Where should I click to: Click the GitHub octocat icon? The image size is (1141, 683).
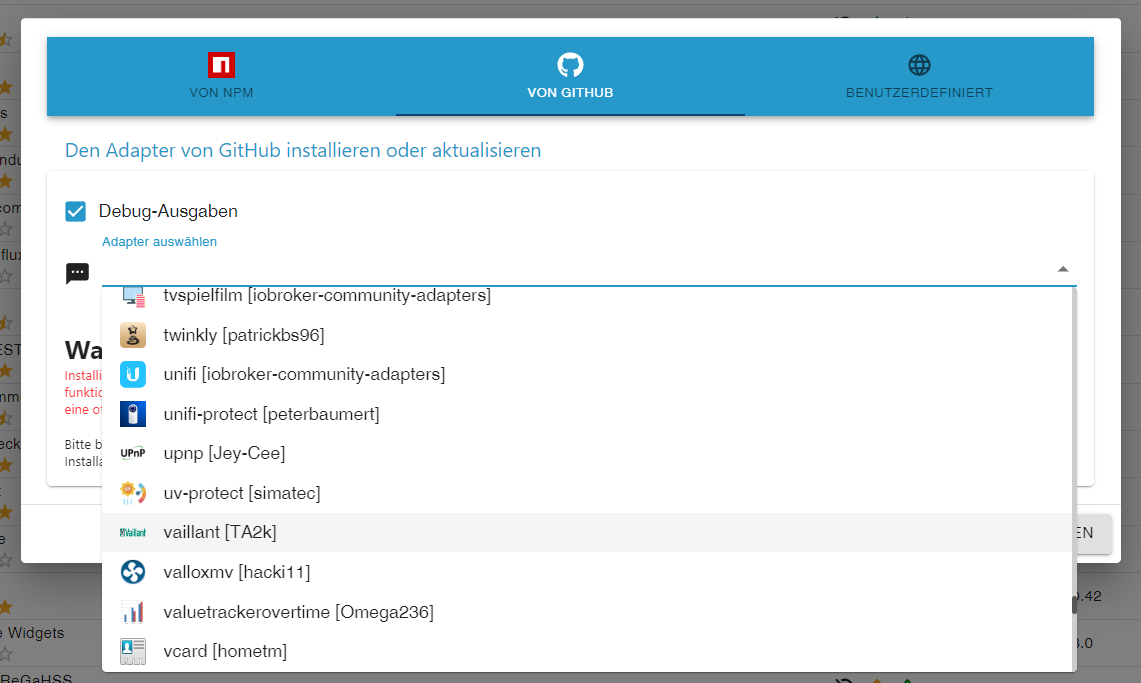point(570,65)
